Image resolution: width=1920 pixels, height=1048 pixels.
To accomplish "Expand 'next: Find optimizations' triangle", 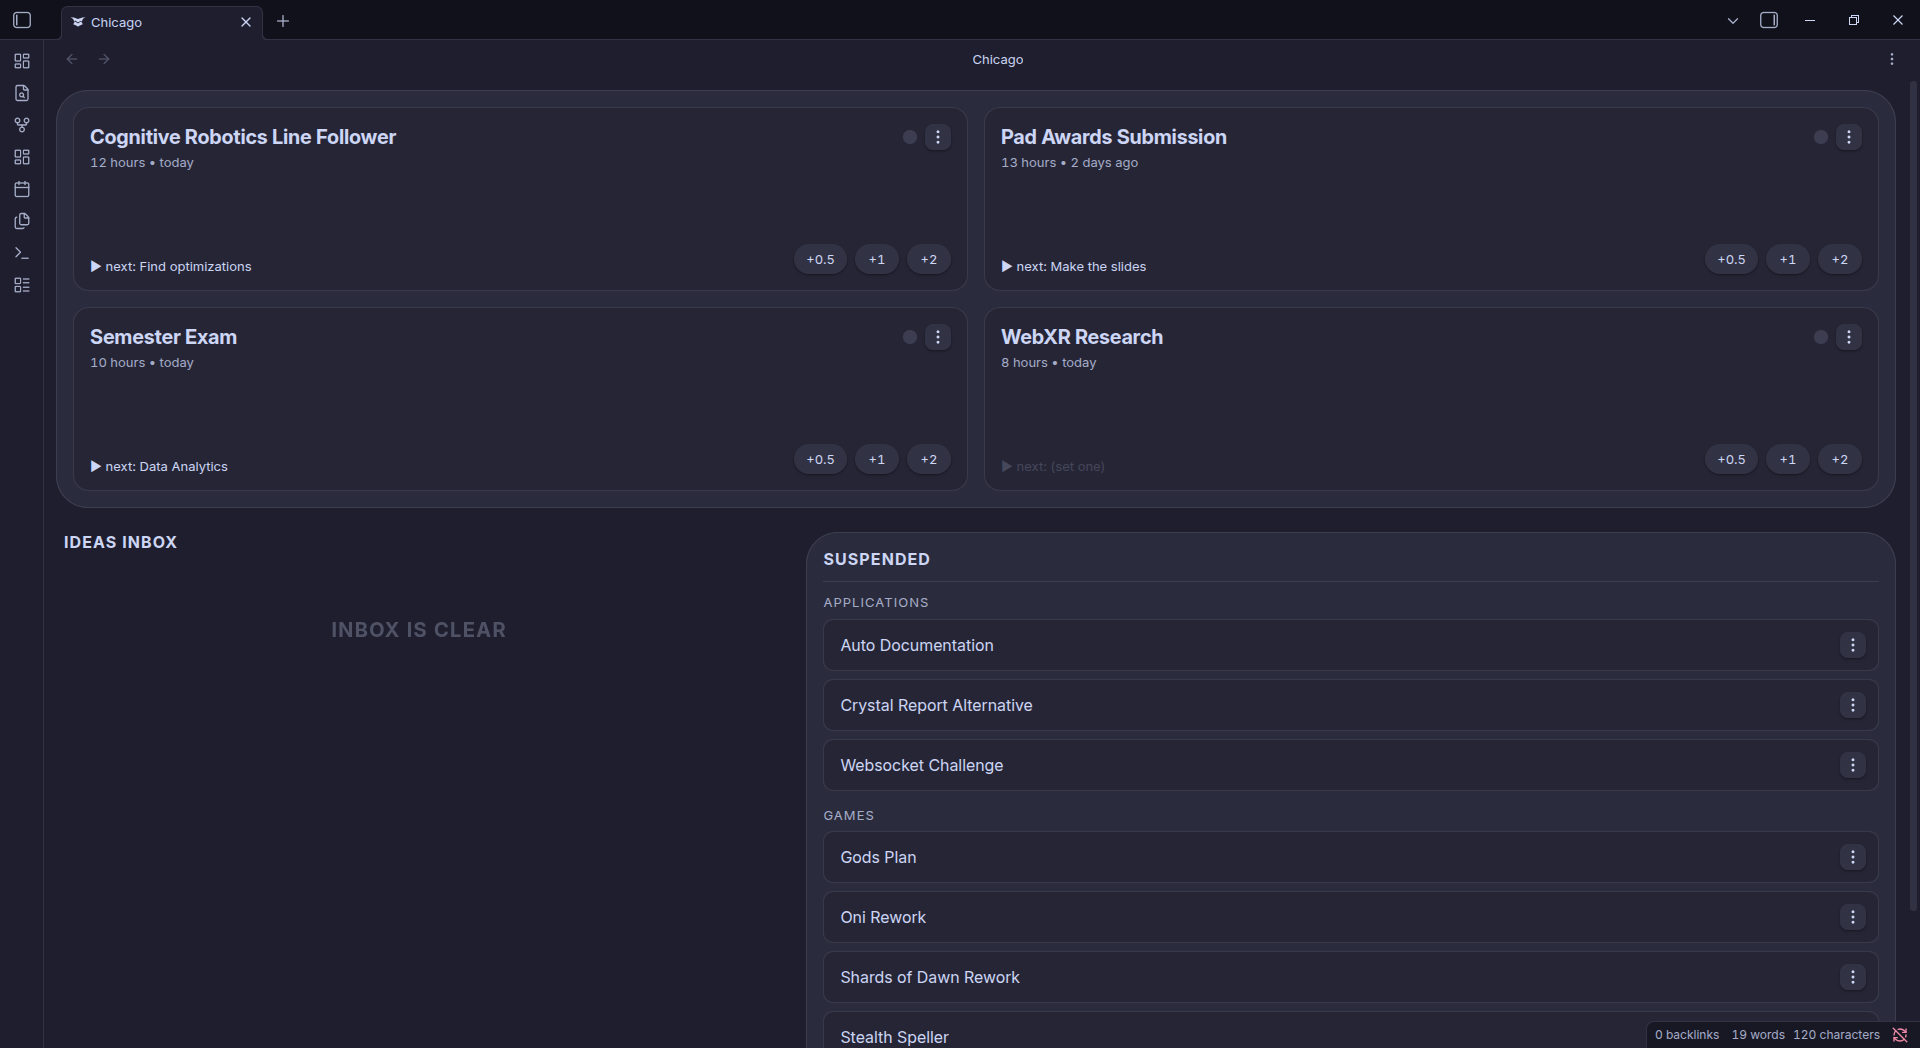I will [96, 266].
